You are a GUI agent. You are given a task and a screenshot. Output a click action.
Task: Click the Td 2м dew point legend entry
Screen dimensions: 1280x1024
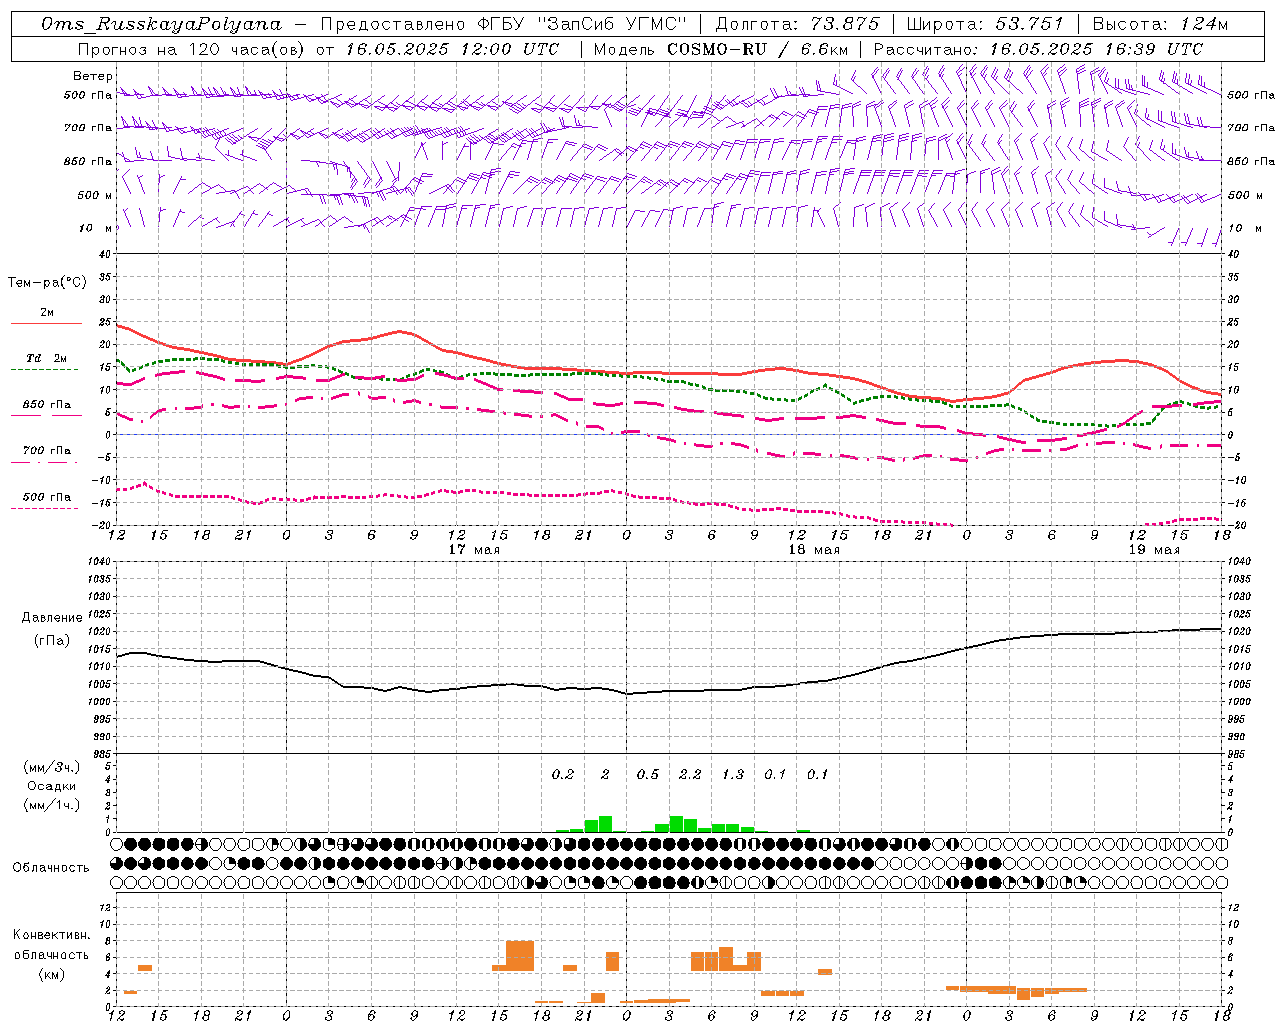pyautogui.click(x=47, y=358)
